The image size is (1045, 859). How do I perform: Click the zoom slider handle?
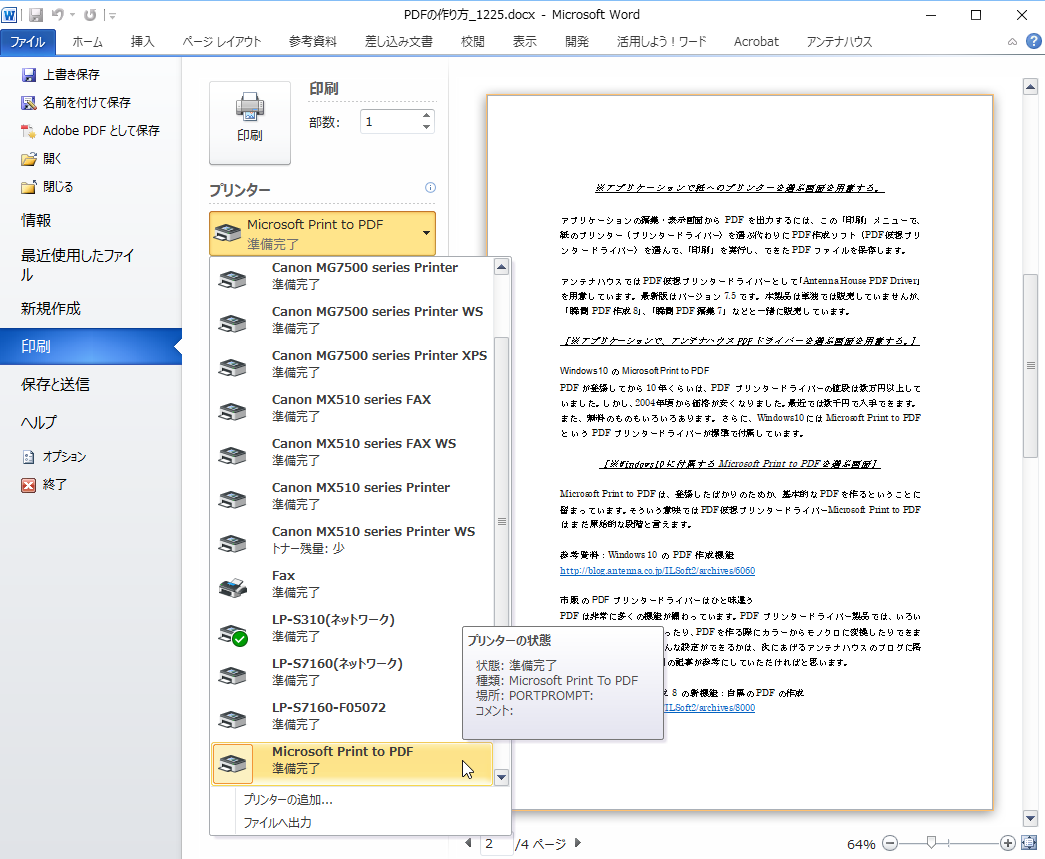[932, 843]
